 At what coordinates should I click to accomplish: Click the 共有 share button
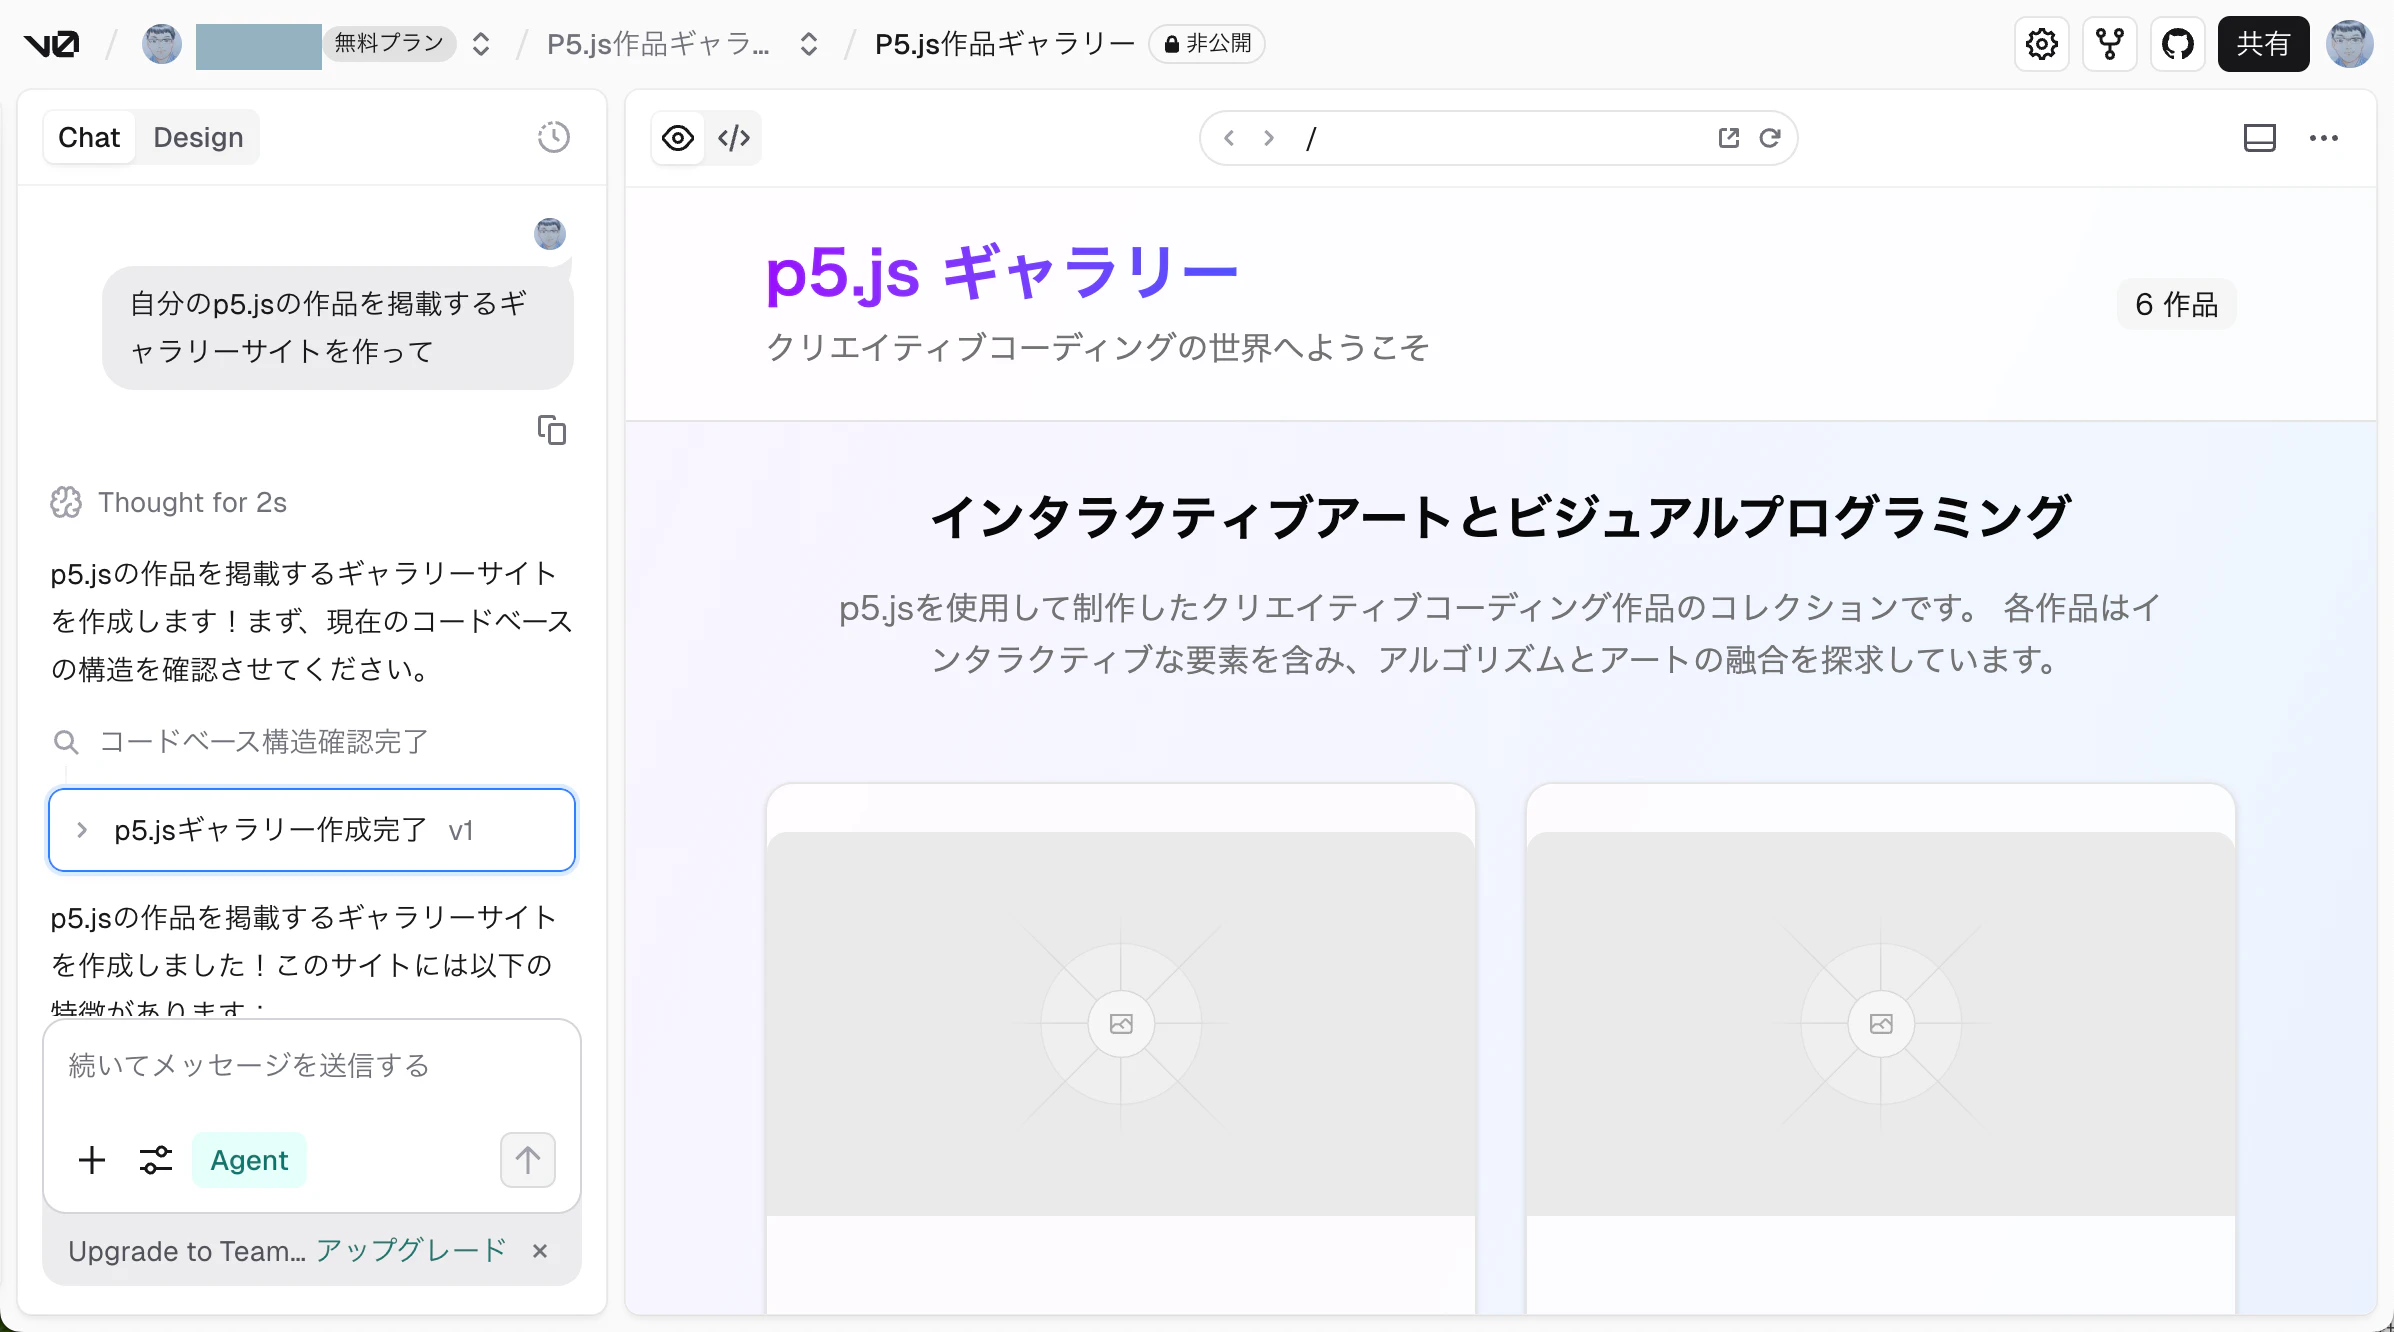(2264, 44)
